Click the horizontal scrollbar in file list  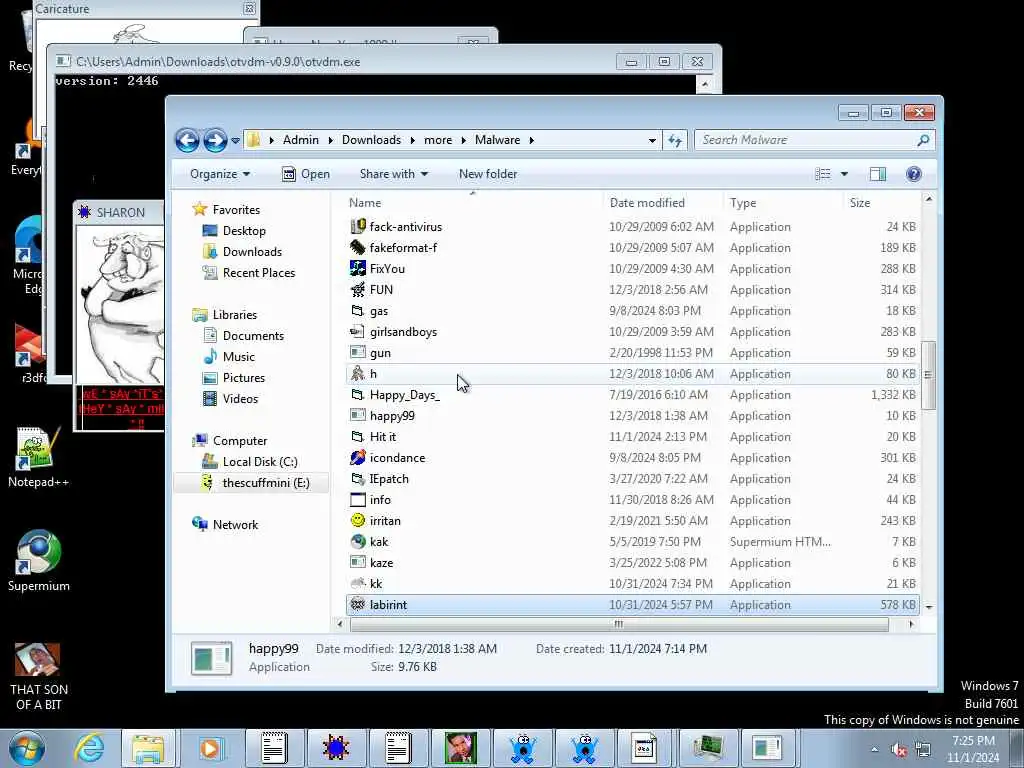[x=619, y=624]
